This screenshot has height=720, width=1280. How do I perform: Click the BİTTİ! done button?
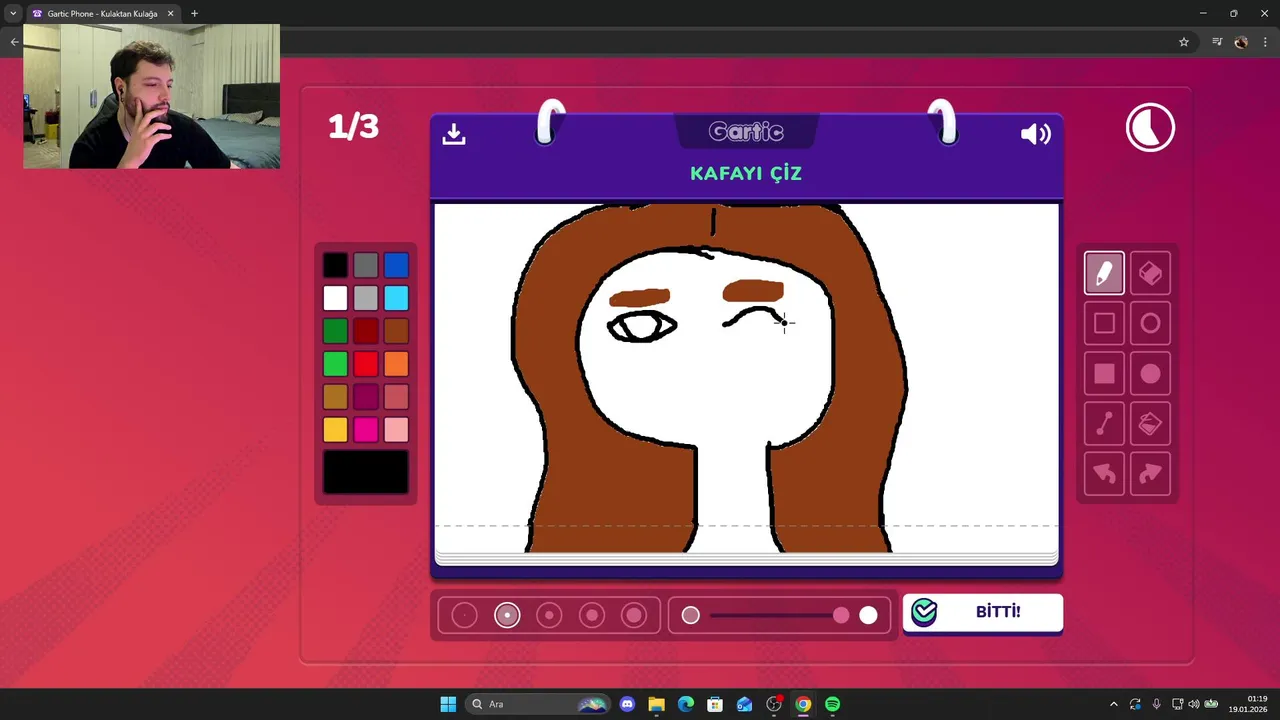coord(983,612)
